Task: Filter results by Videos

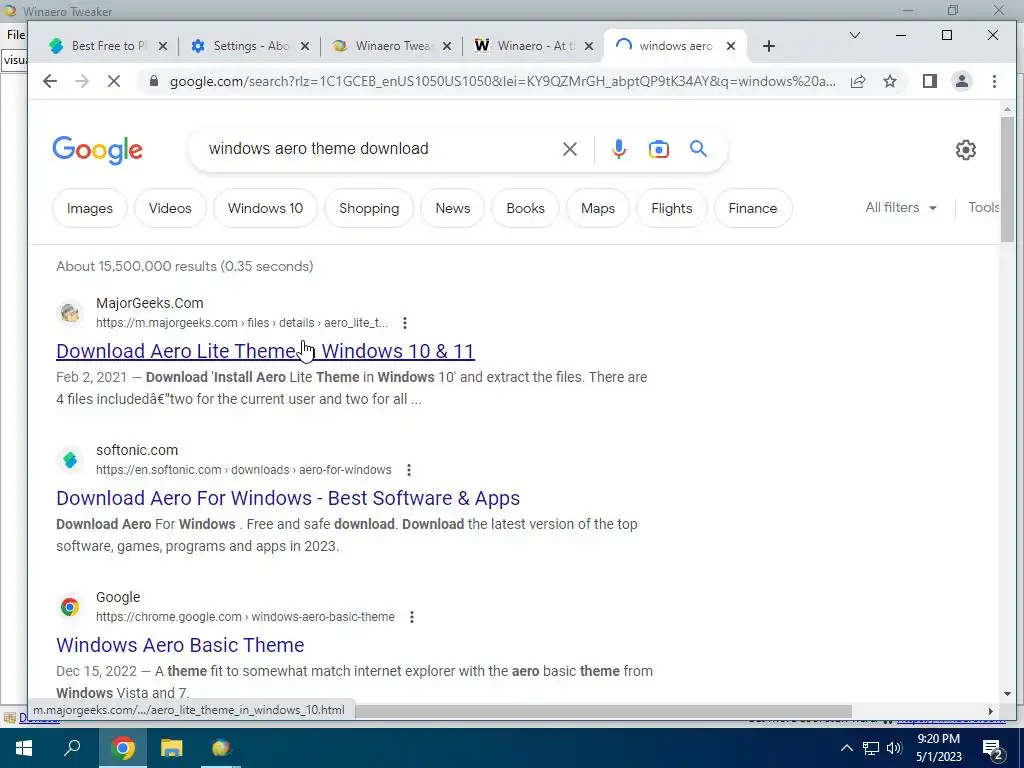Action: [x=170, y=208]
